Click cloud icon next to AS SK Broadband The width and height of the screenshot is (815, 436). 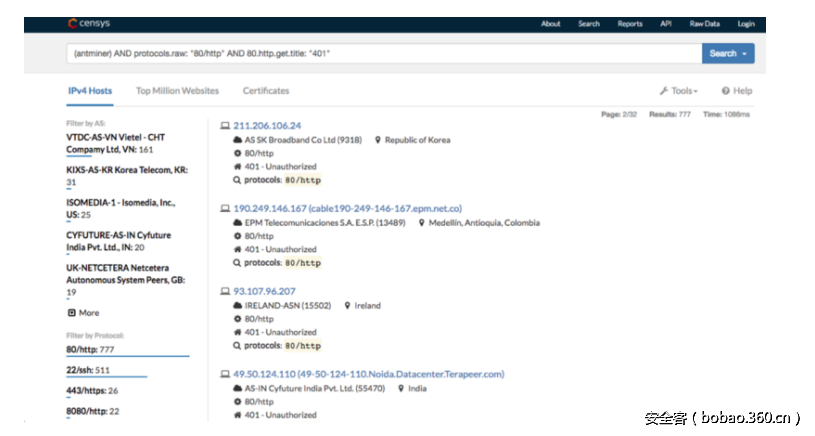tap(237, 140)
